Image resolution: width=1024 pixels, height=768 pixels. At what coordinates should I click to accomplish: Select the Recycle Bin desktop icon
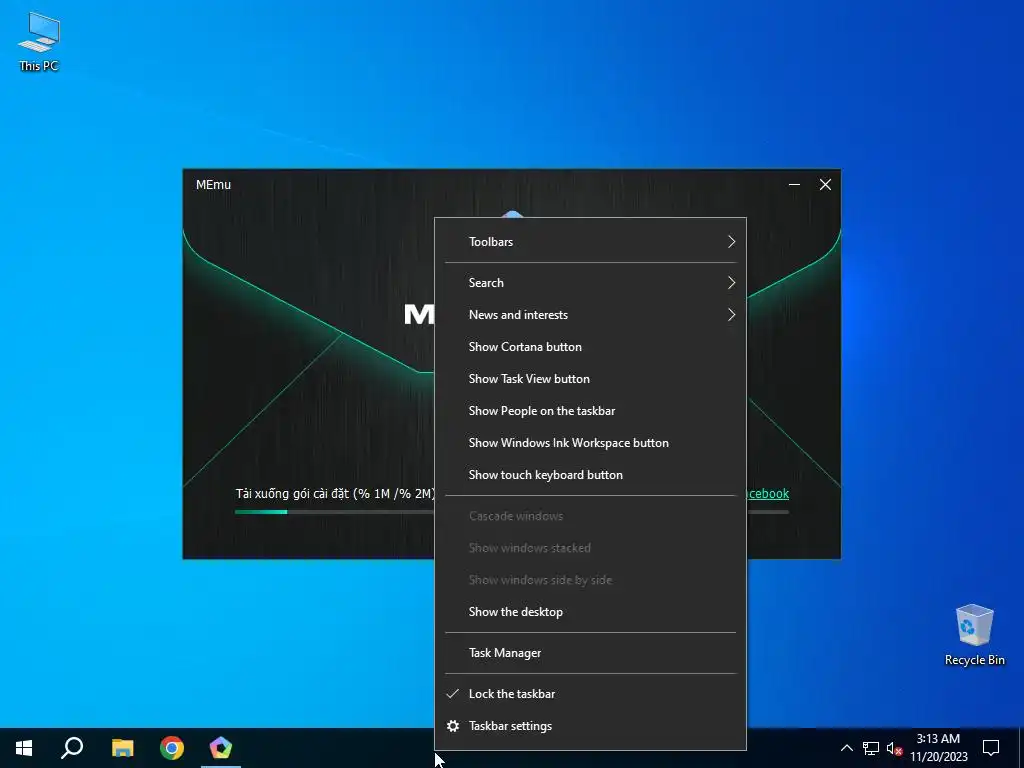point(974,635)
